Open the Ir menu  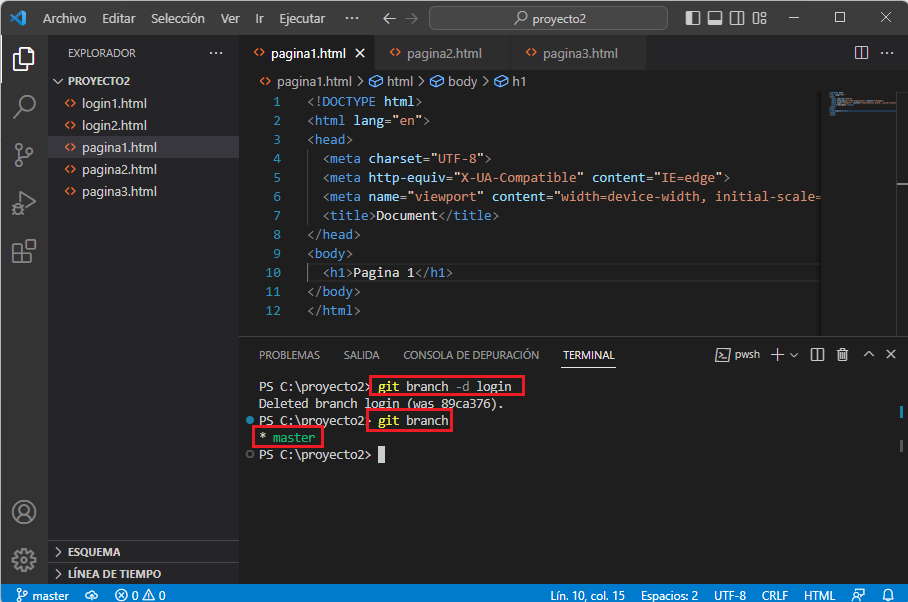click(x=259, y=19)
